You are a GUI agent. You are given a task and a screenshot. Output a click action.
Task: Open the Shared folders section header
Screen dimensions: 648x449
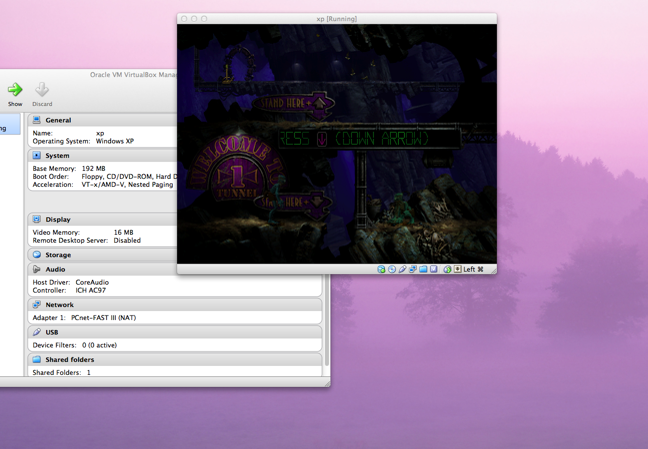[x=175, y=359]
